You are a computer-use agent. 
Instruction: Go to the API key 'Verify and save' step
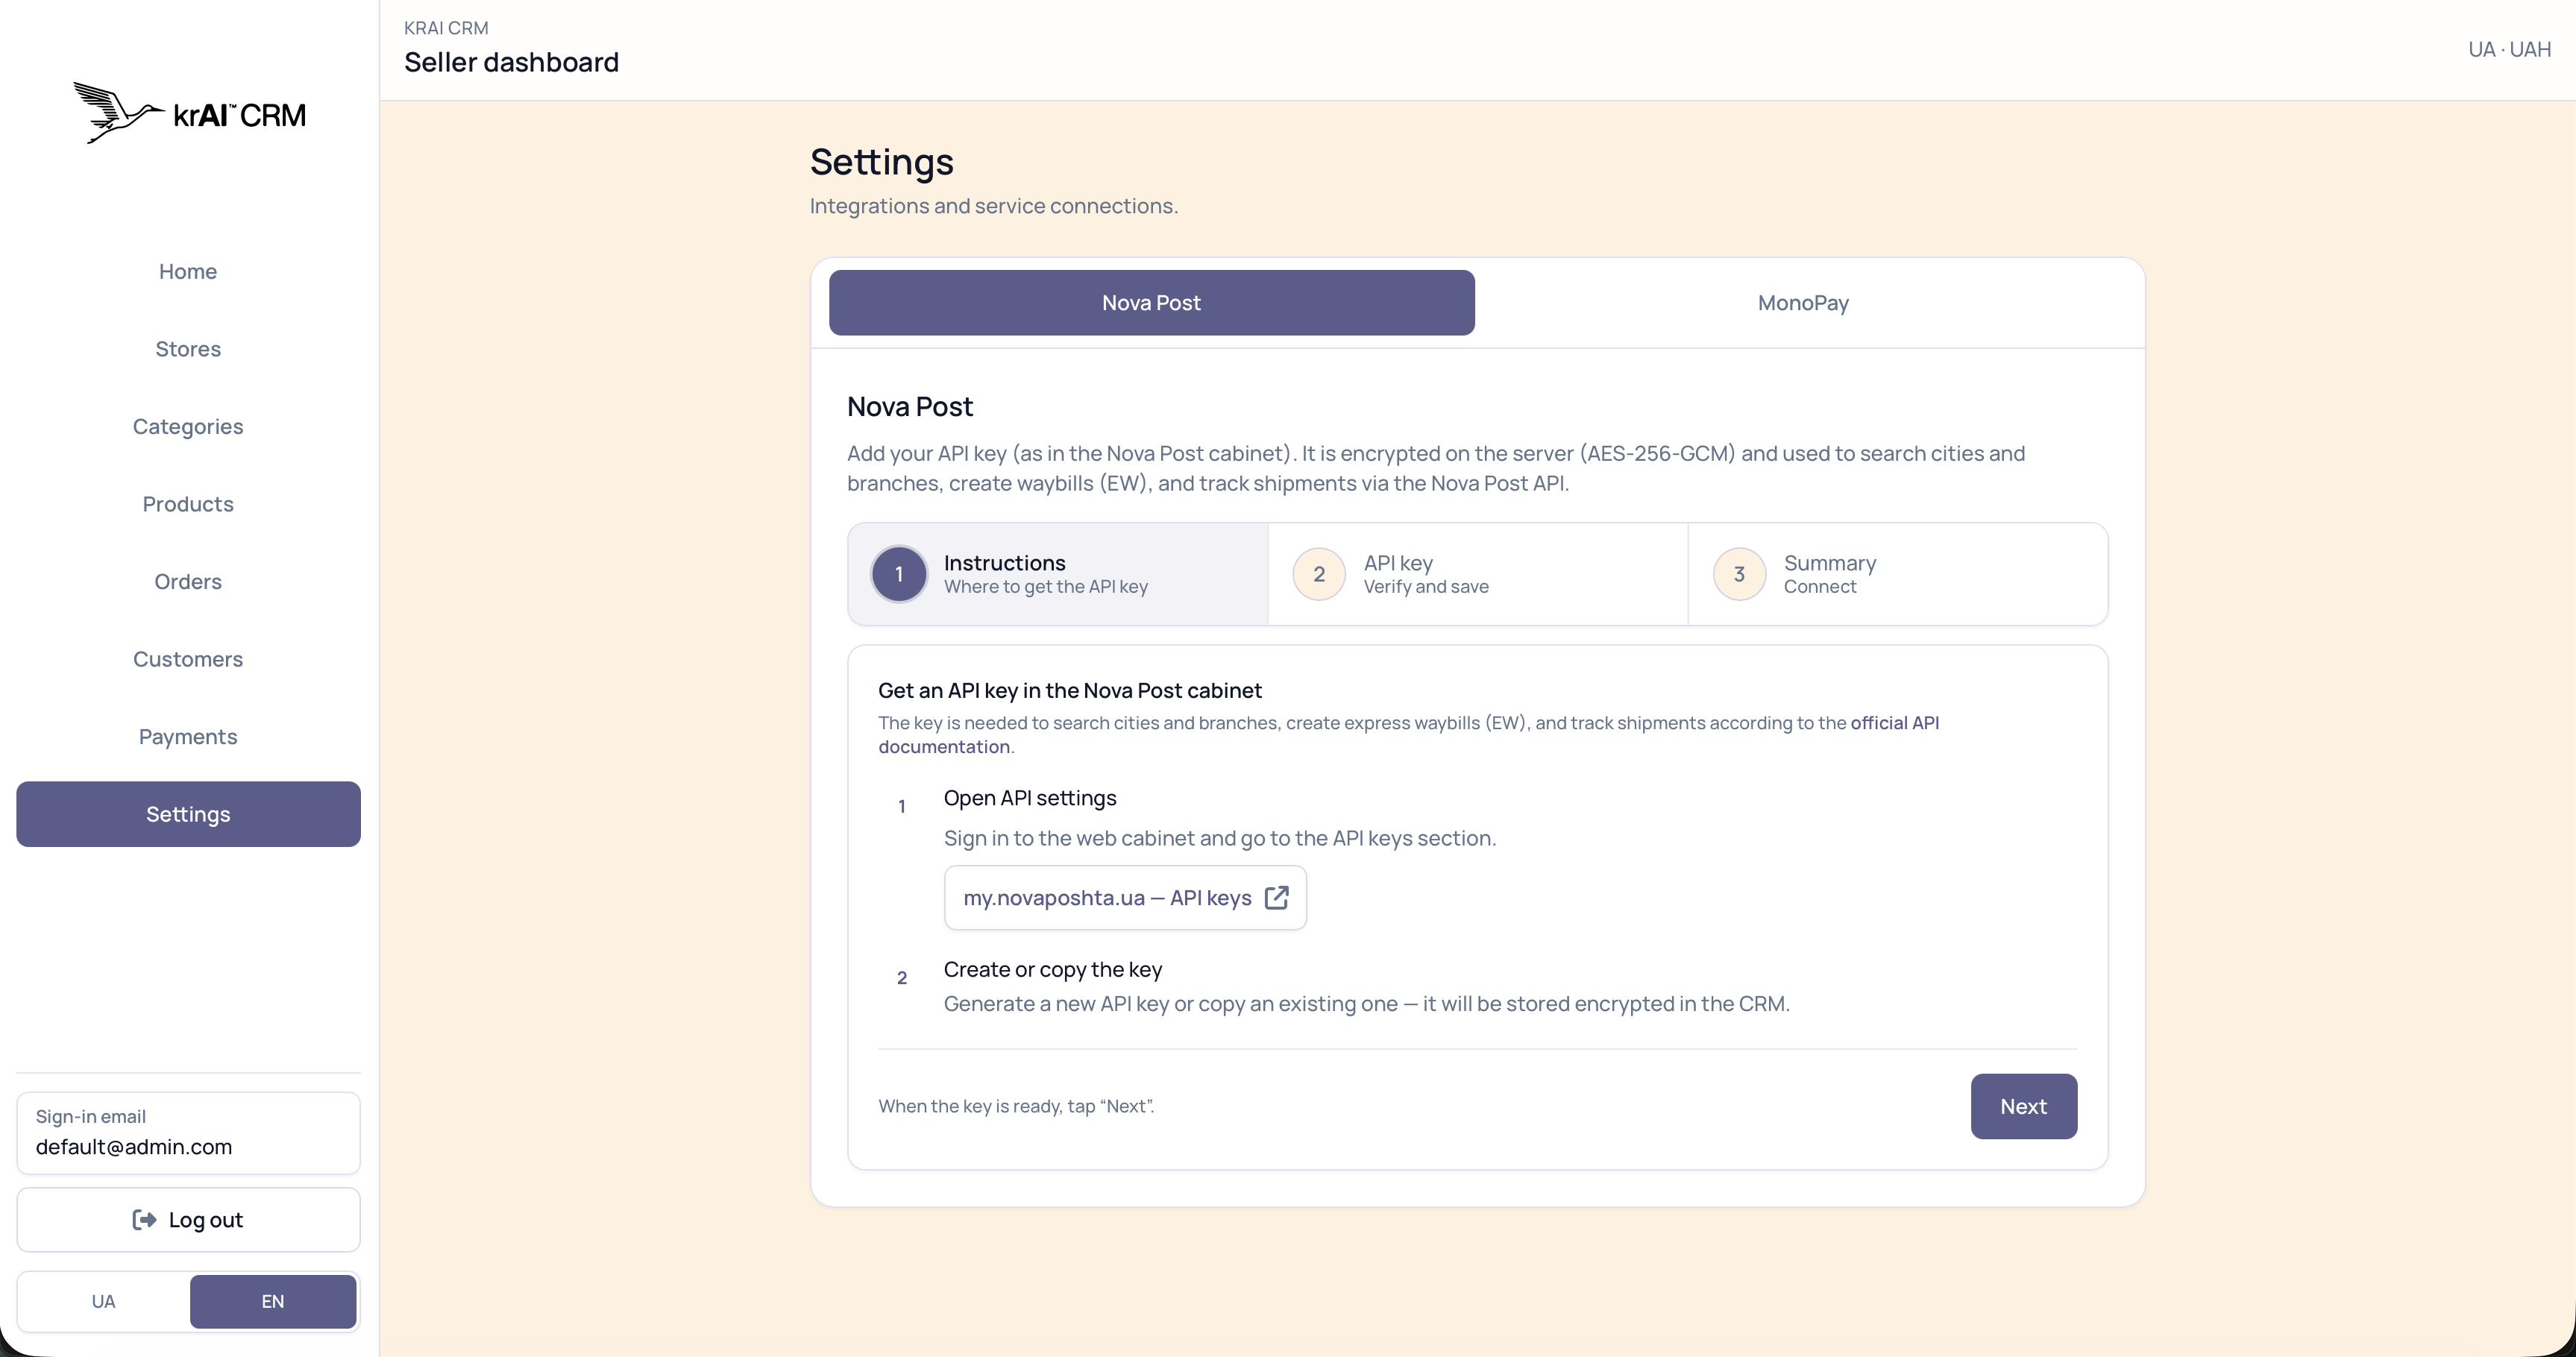[1478, 574]
